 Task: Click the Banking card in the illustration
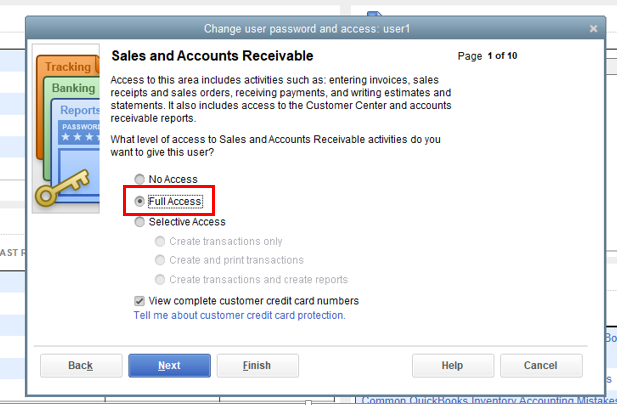pyautogui.click(x=73, y=88)
